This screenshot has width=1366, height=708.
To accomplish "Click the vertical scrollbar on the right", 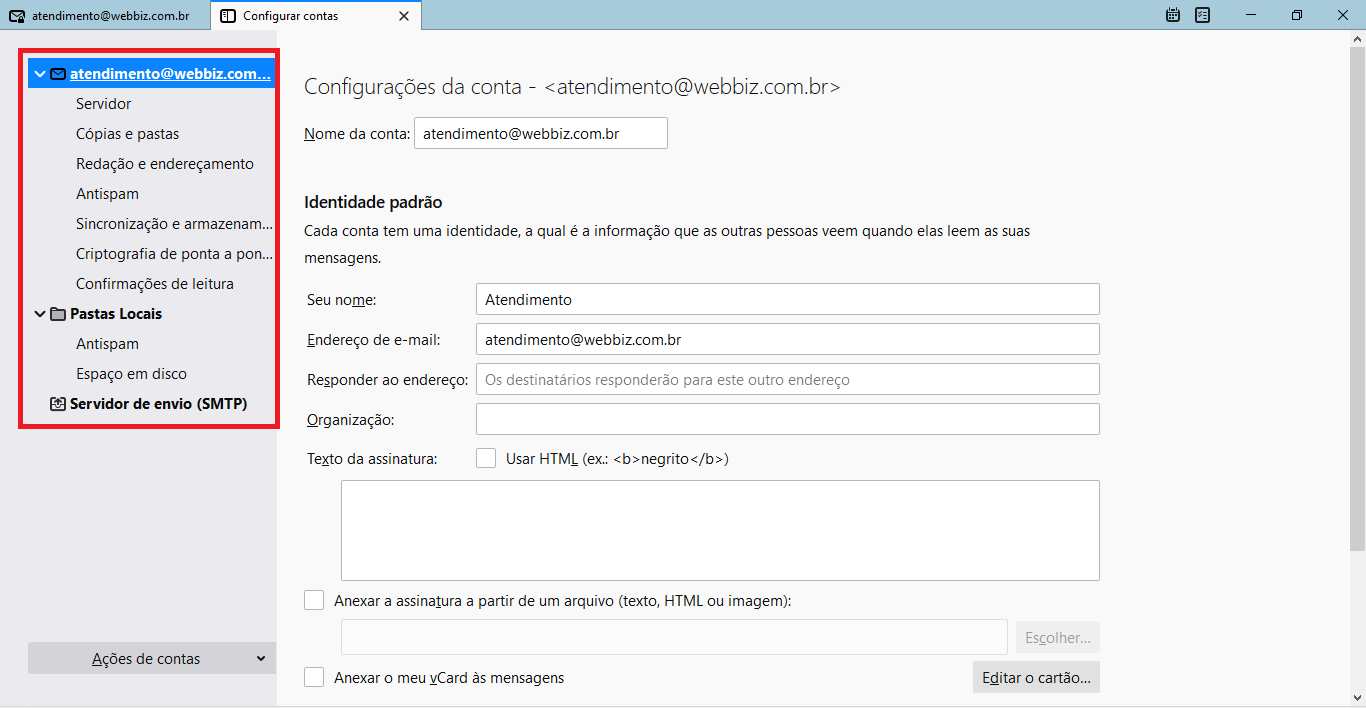I will (1357, 300).
